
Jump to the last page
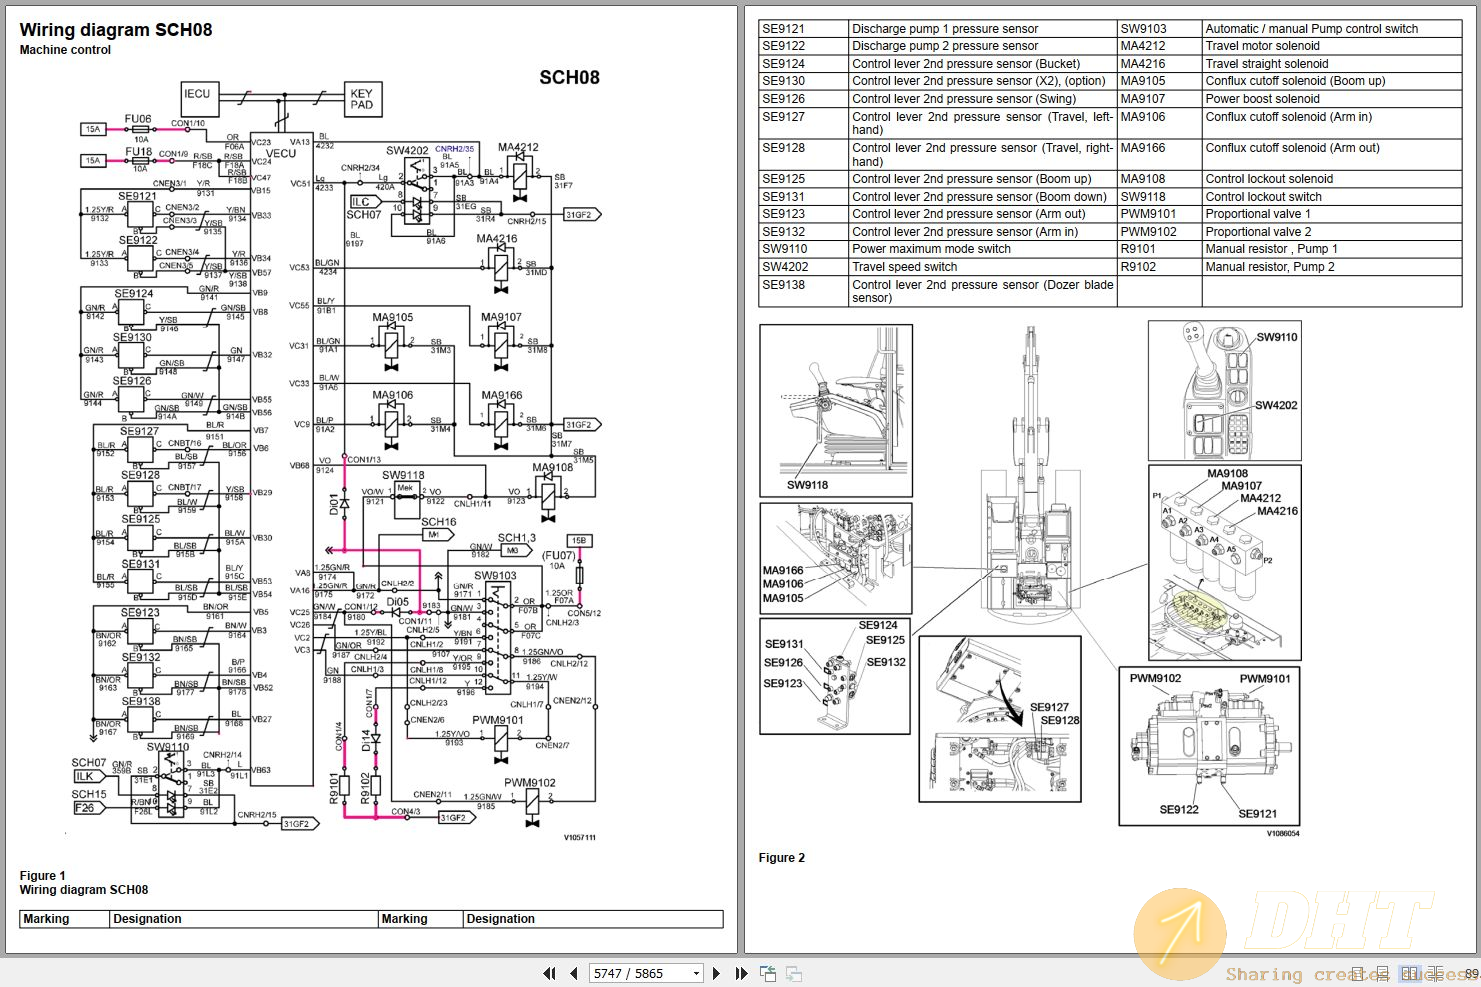pyautogui.click(x=741, y=973)
